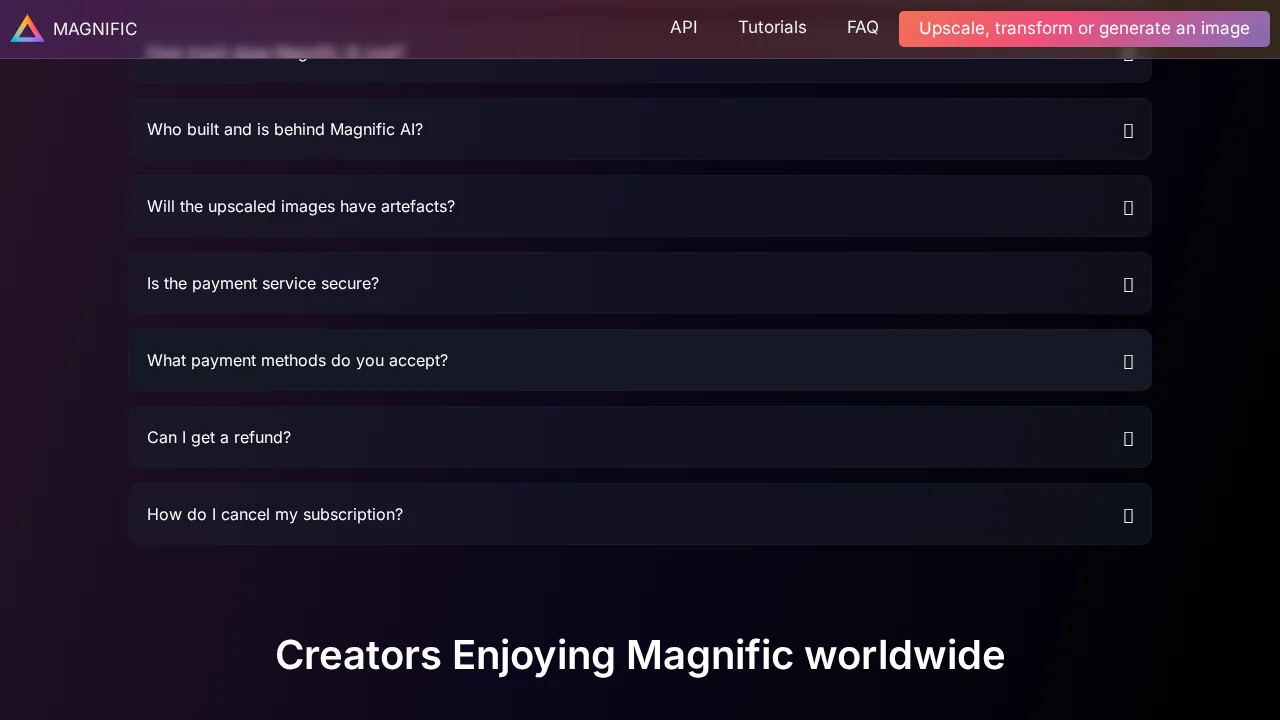The width and height of the screenshot is (1280, 720).
Task: Click the expand icon on "How do I cancel my subscription?"
Action: (1128, 515)
